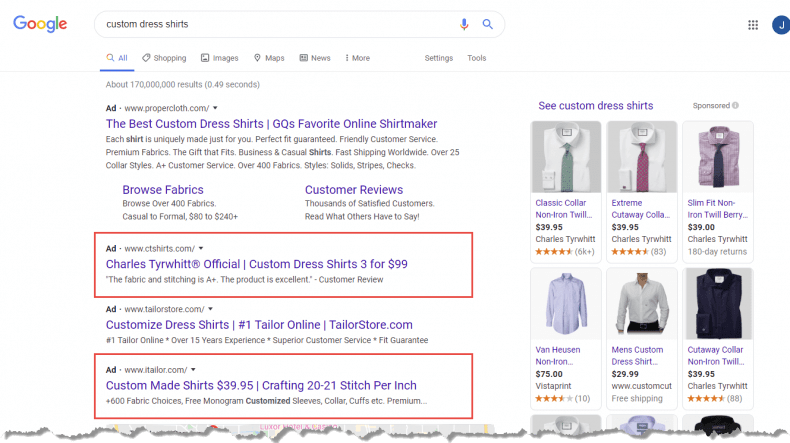Expand the propercloth.com ad dropdown arrow
The height and width of the screenshot is (443, 790).
pos(216,108)
